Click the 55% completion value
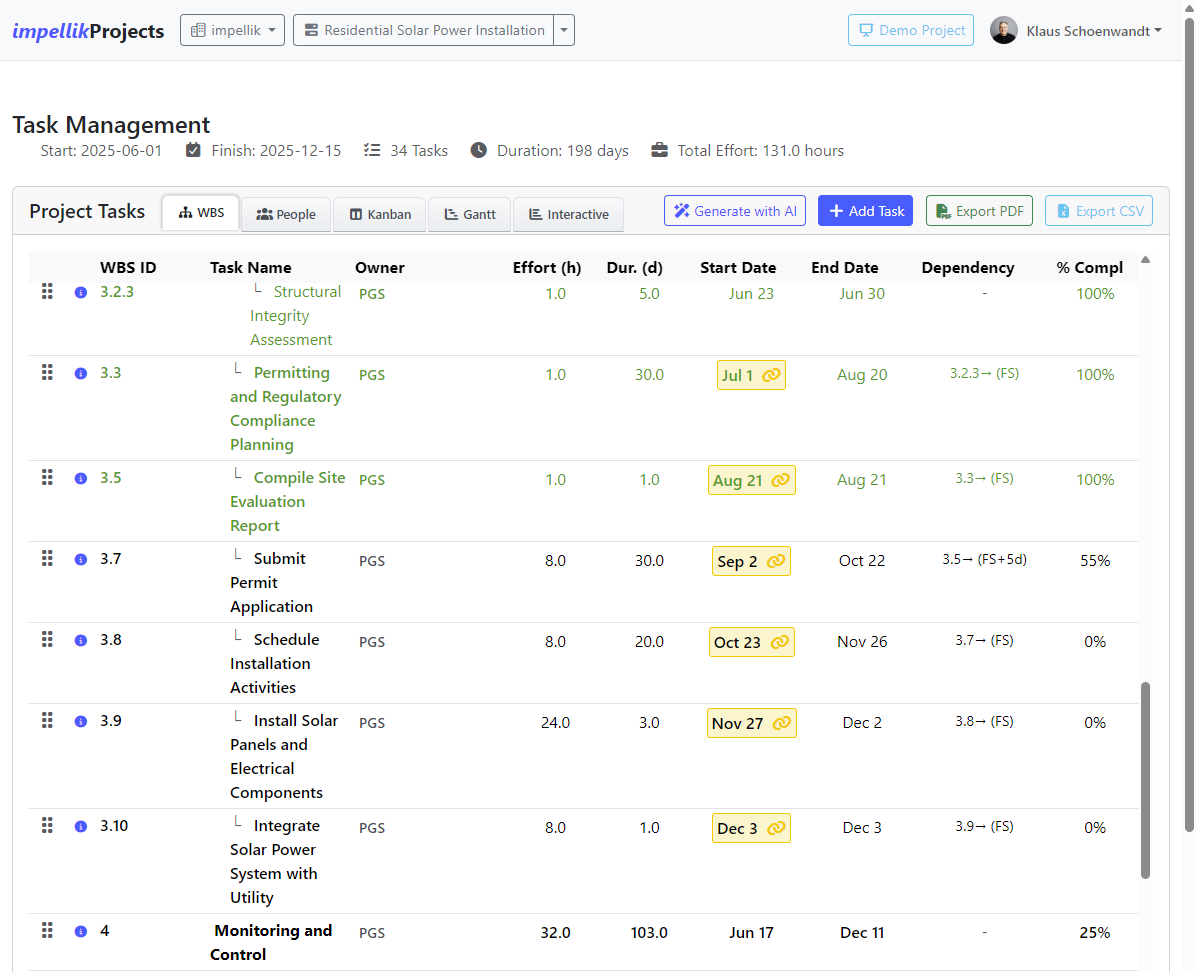 point(1095,561)
